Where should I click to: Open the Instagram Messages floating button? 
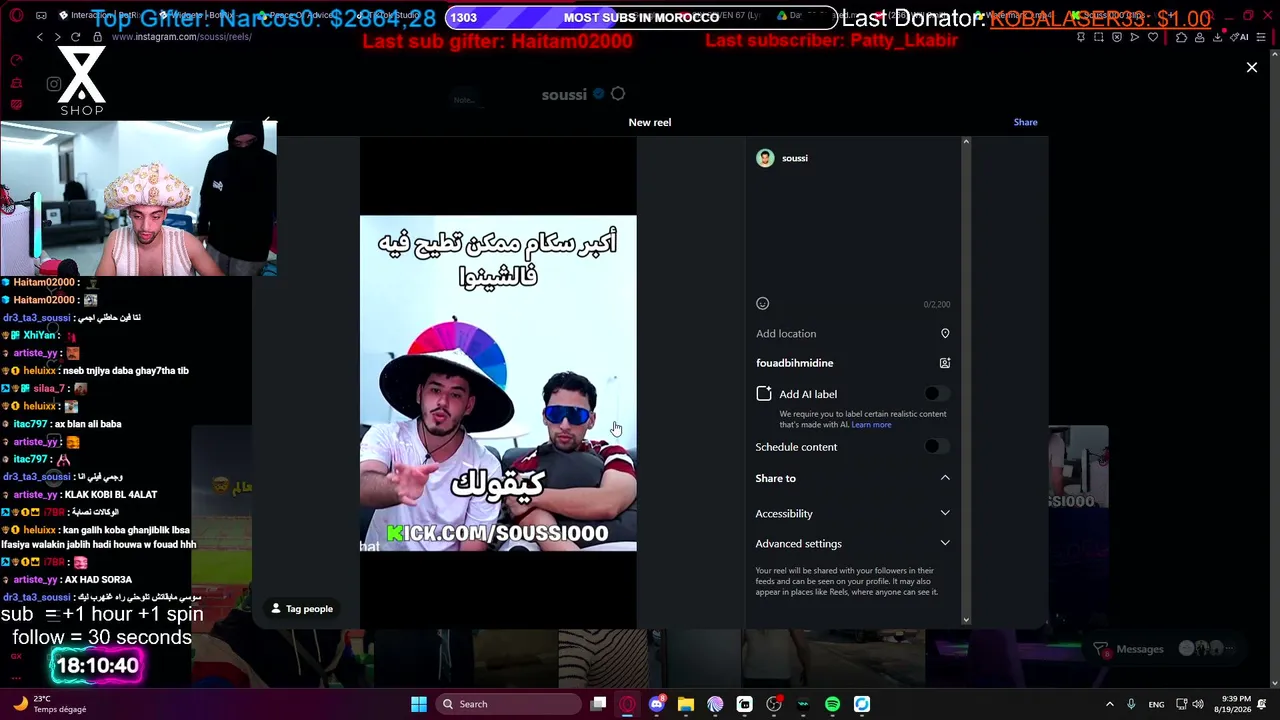(1164, 649)
